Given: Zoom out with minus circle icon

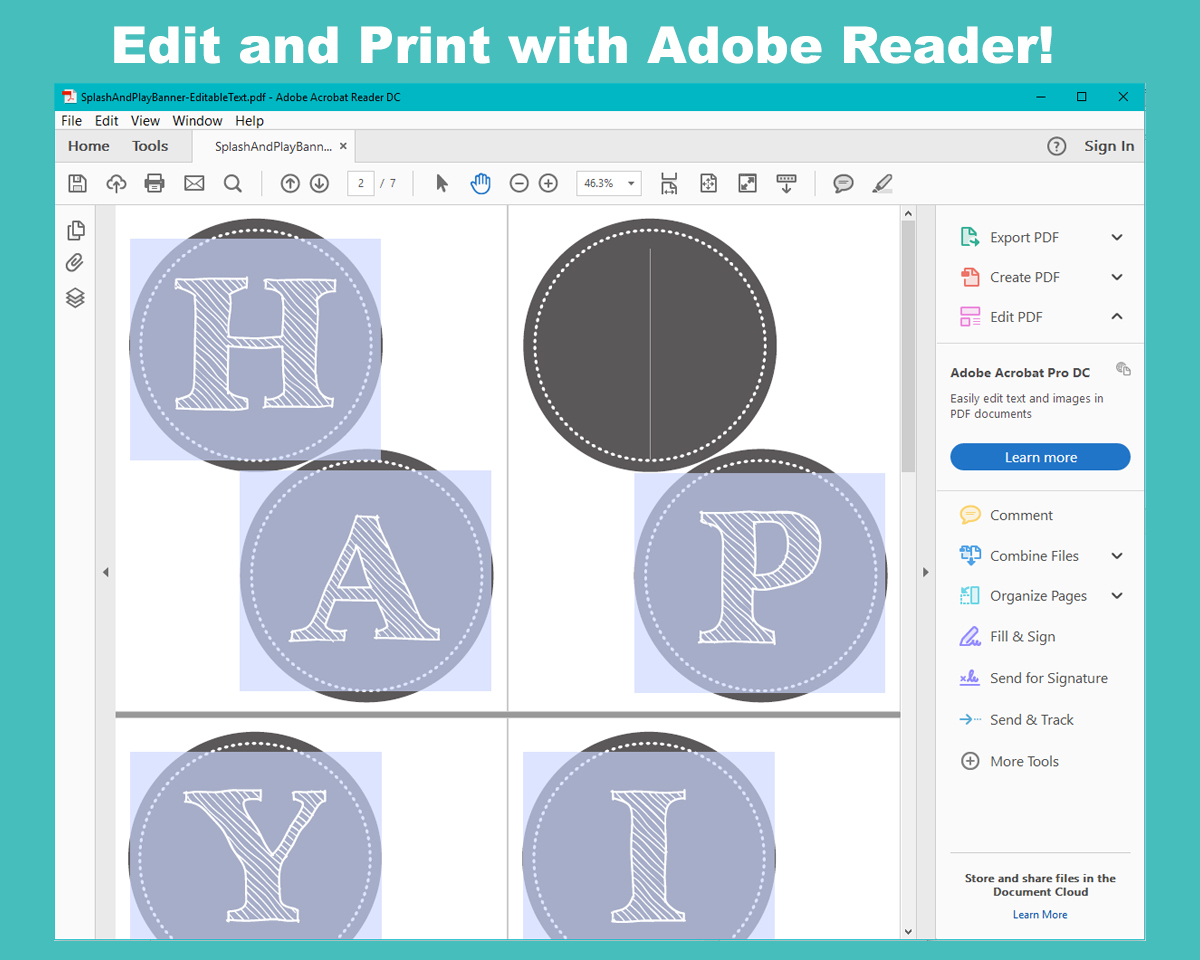Looking at the screenshot, I should [519, 183].
